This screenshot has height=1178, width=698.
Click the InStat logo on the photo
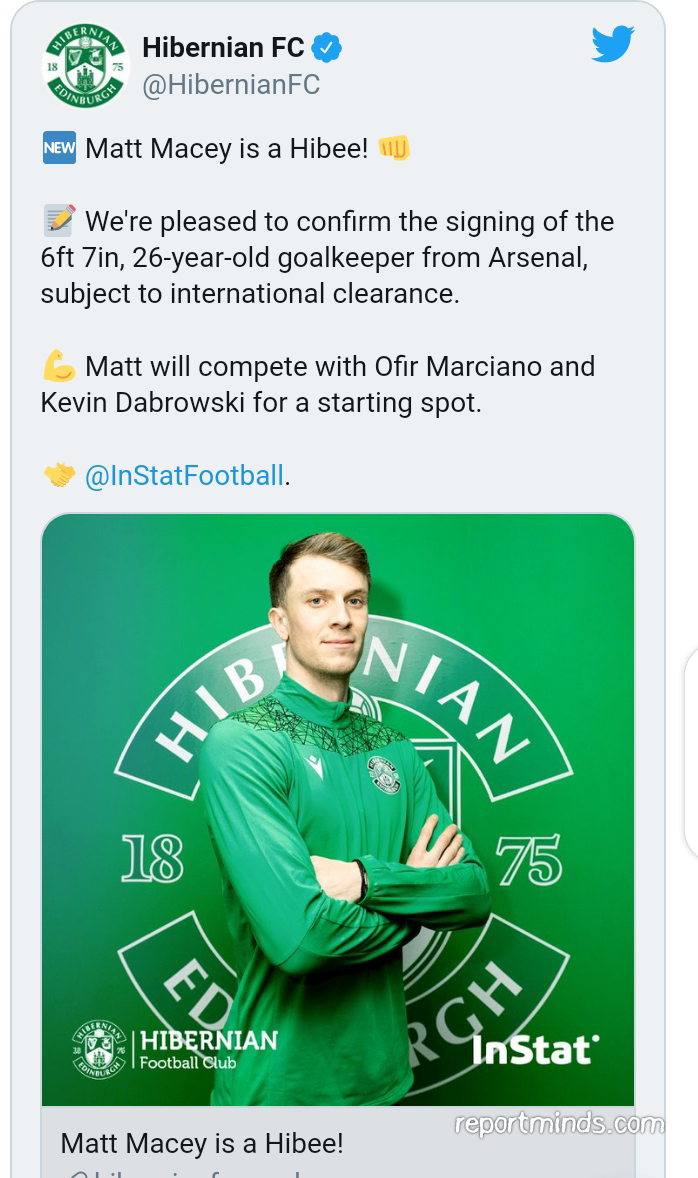pyautogui.click(x=535, y=1049)
